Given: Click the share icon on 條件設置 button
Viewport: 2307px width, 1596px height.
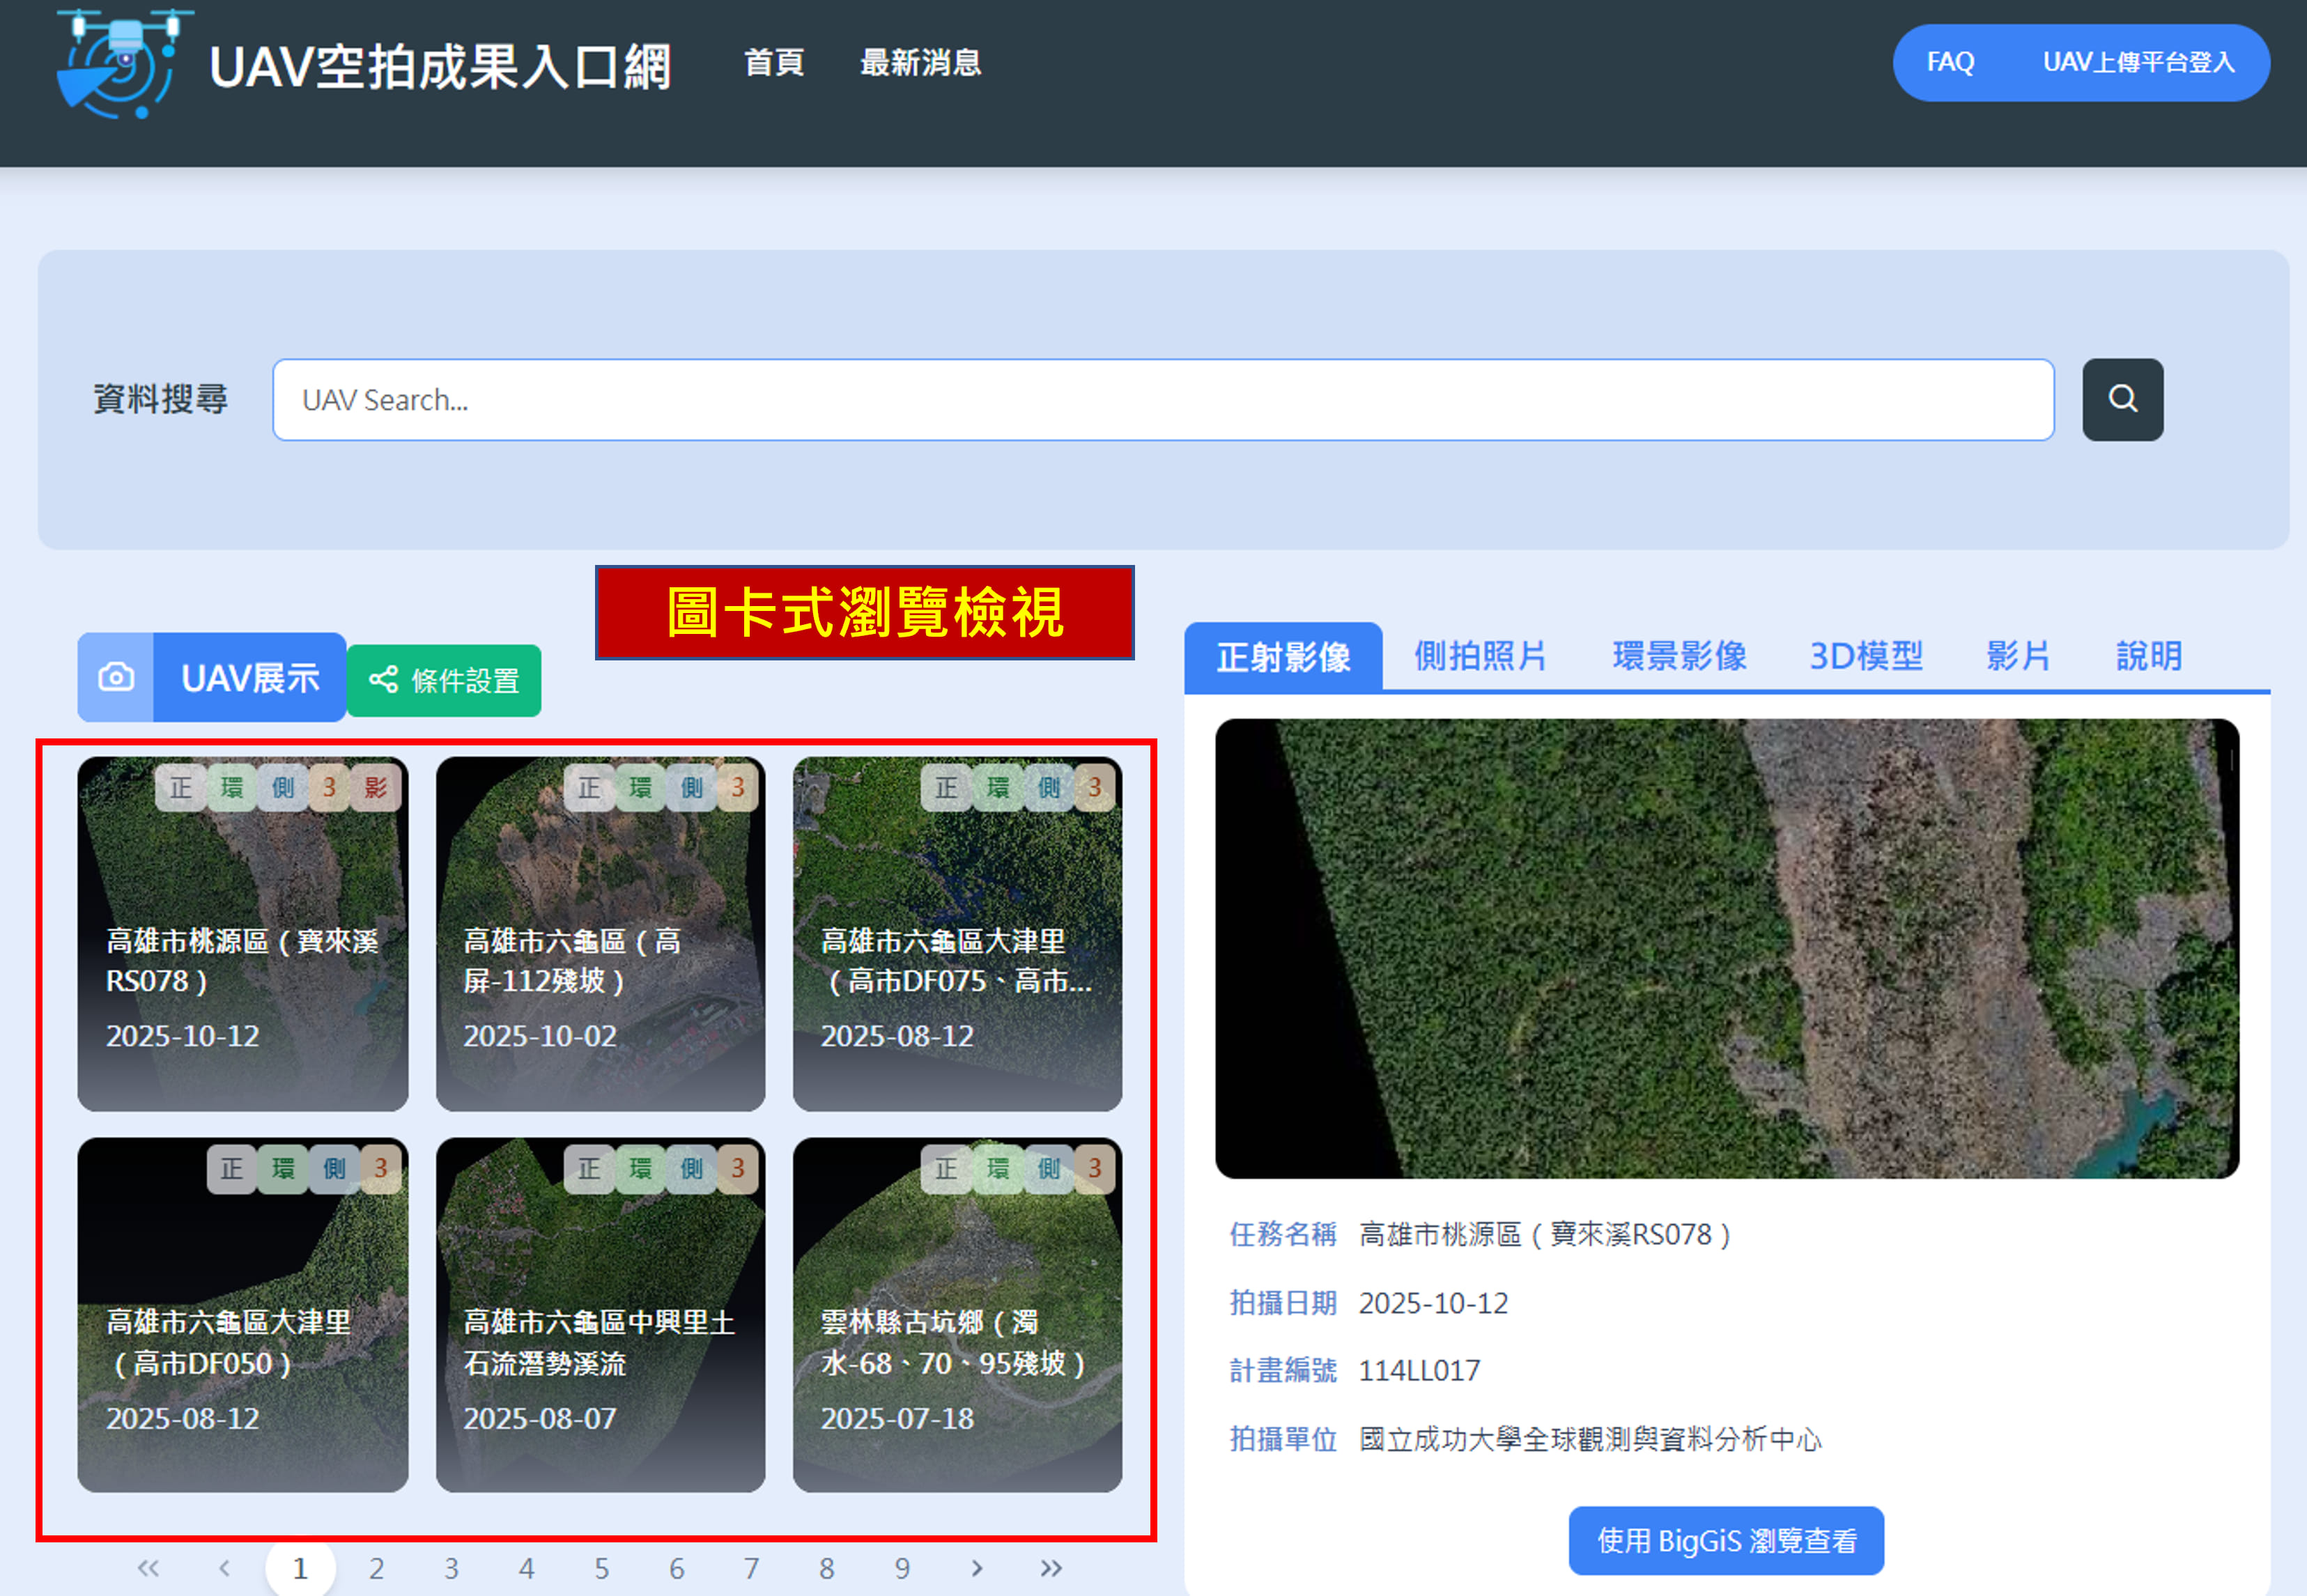Looking at the screenshot, I should 383,680.
